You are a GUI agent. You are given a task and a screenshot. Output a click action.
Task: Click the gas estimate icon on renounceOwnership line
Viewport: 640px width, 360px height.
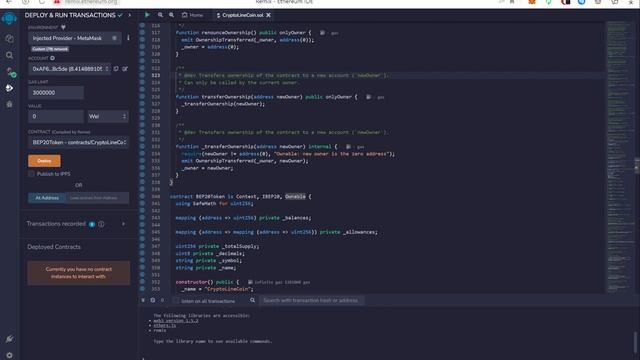click(x=322, y=33)
